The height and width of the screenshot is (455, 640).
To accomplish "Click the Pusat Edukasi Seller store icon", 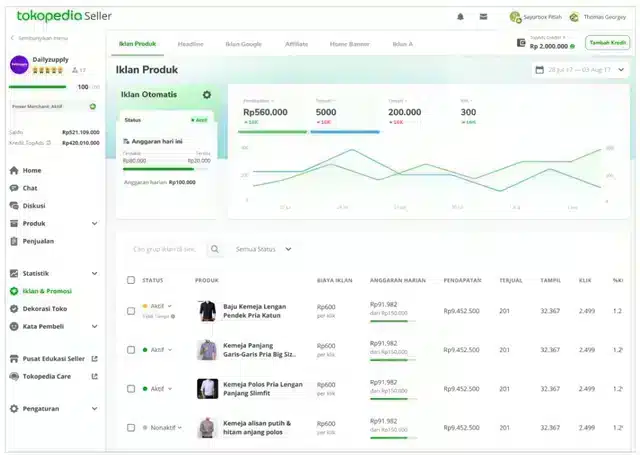I will (x=14, y=359).
